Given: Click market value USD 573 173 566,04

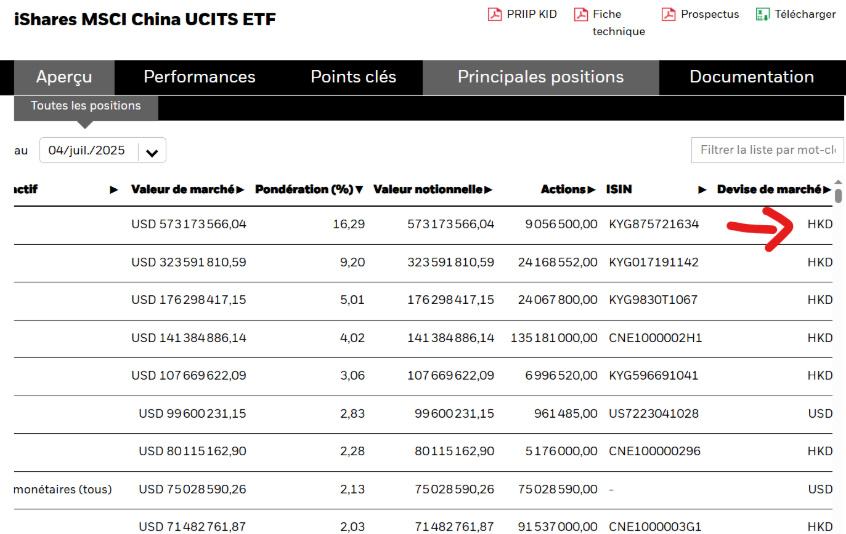Looking at the screenshot, I should coord(188,224).
